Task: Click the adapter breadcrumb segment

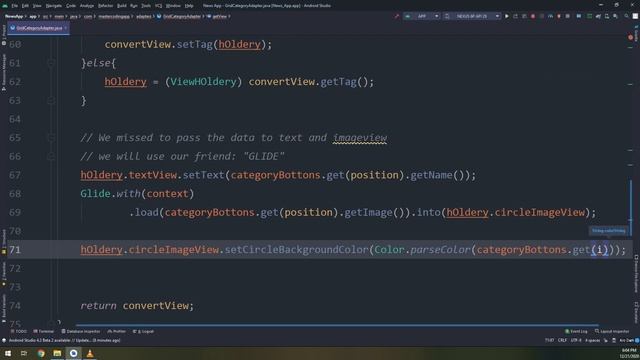Action: (144, 16)
